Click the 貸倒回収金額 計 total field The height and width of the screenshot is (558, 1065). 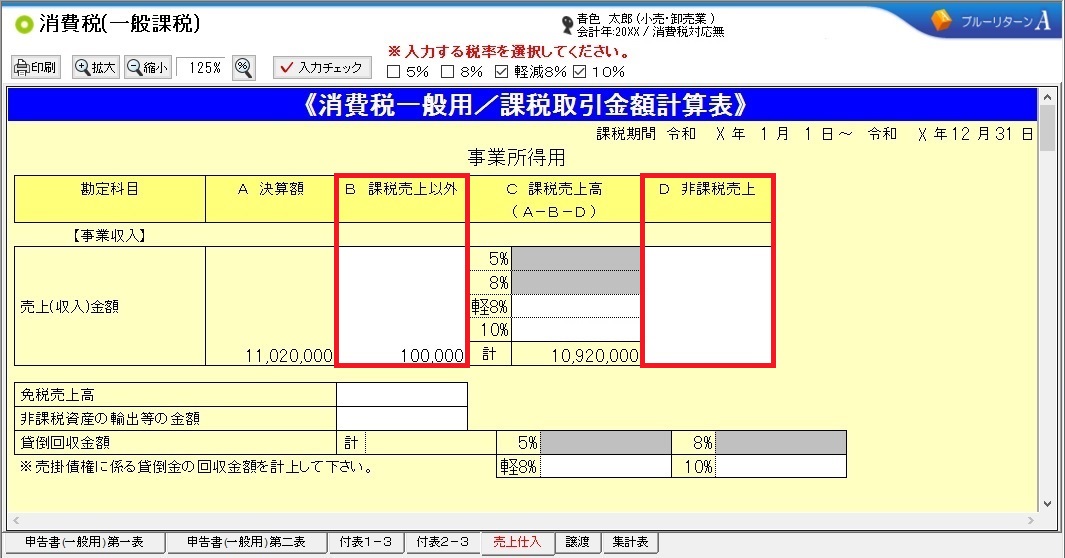(431, 443)
